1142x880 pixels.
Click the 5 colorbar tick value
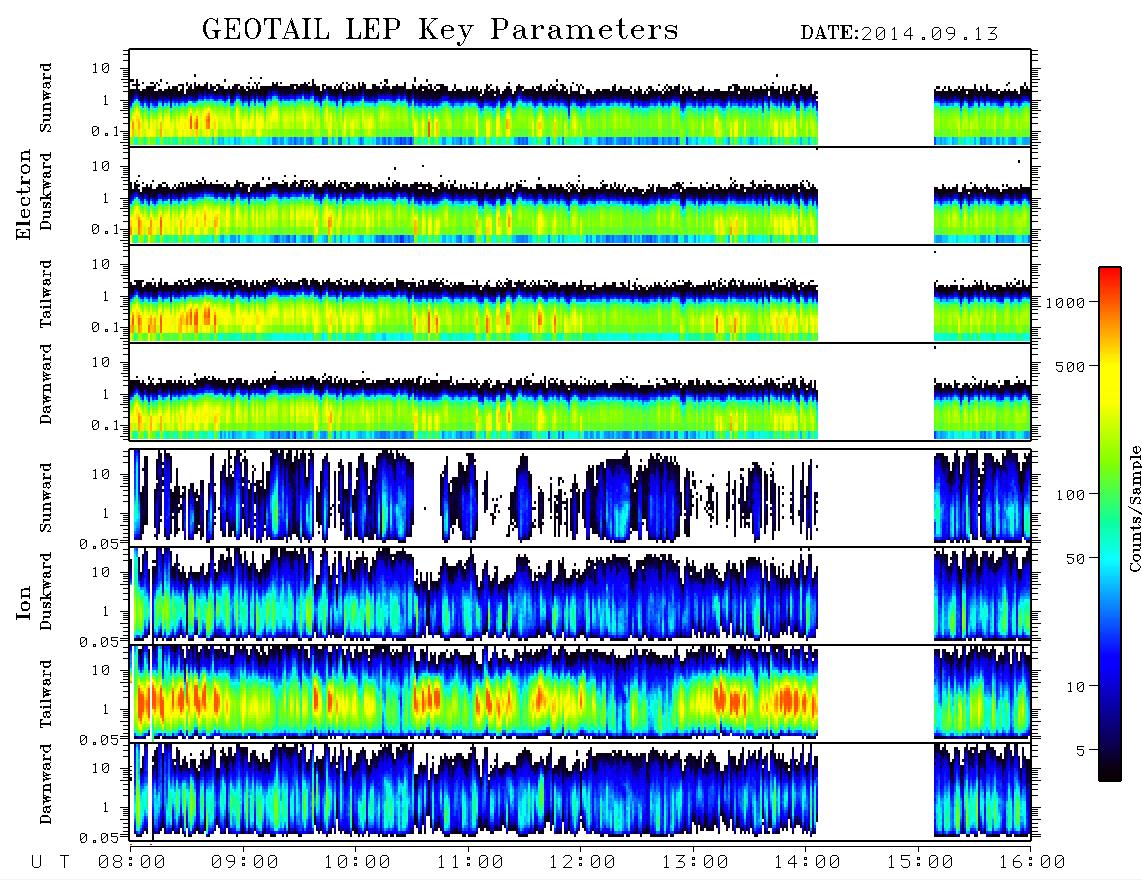(x=1080, y=751)
